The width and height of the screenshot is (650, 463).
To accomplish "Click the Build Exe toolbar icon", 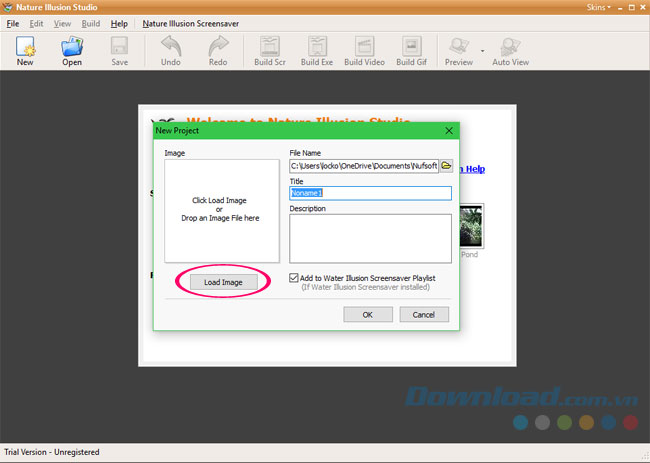I will [x=317, y=46].
